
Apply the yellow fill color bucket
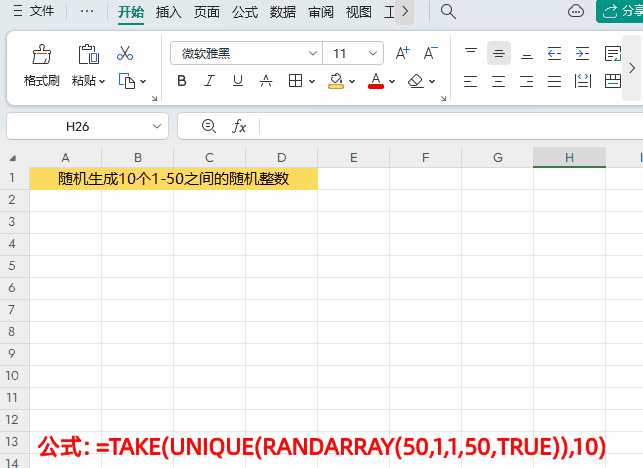(336, 81)
